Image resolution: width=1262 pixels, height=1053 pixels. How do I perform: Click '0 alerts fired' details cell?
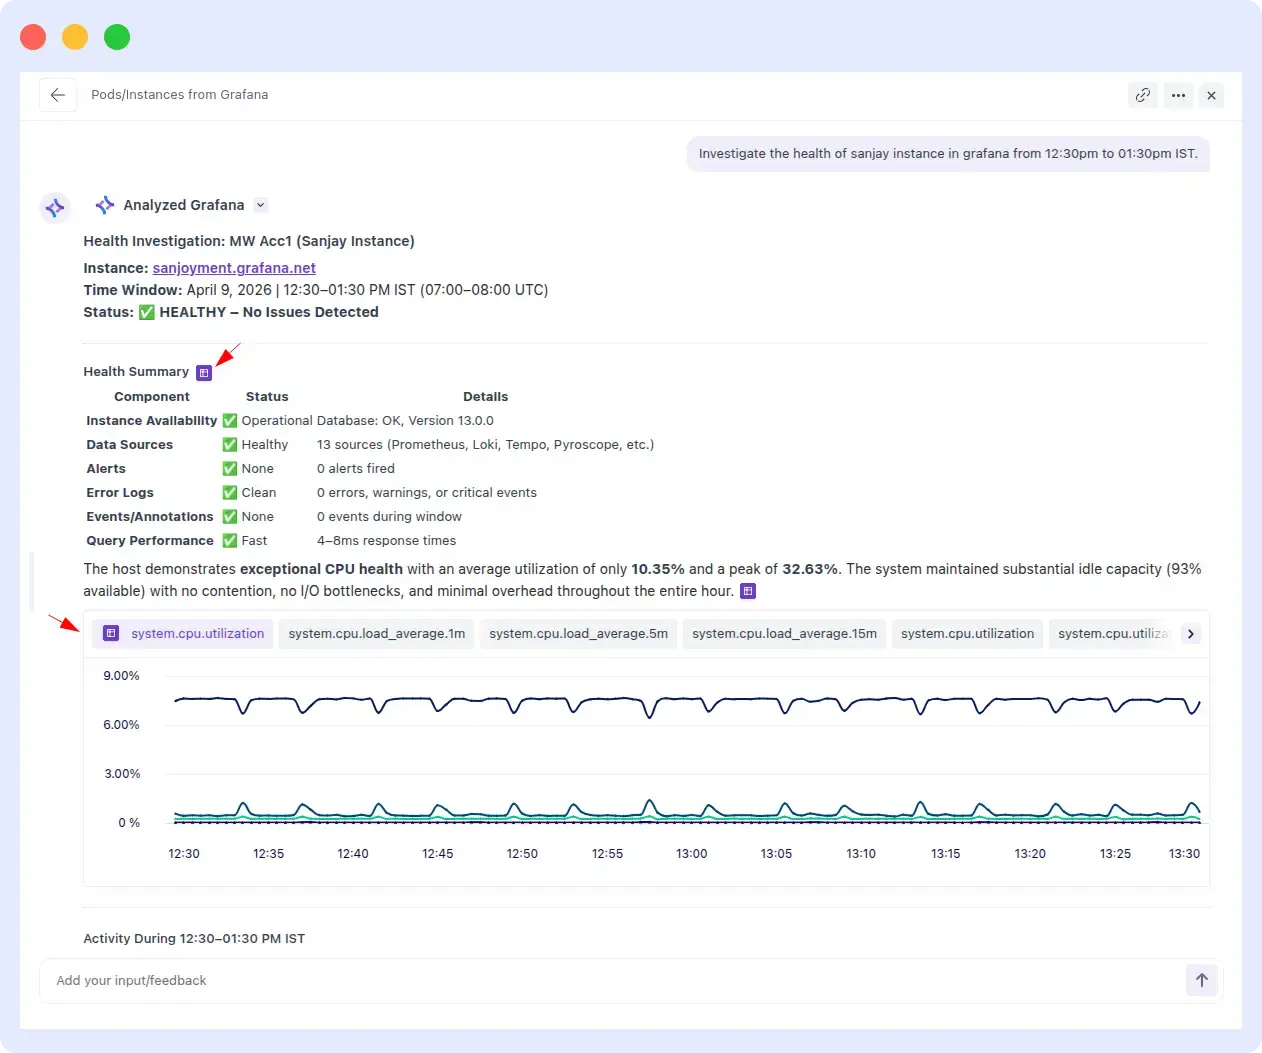point(356,469)
